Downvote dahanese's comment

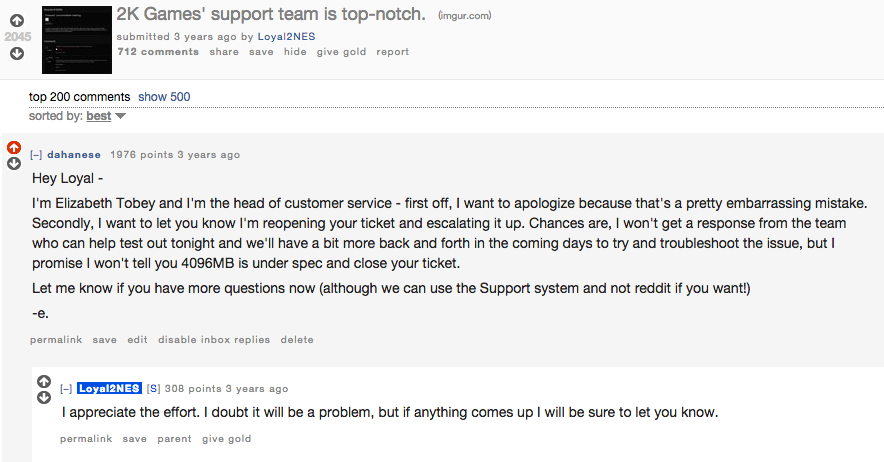(x=14, y=164)
